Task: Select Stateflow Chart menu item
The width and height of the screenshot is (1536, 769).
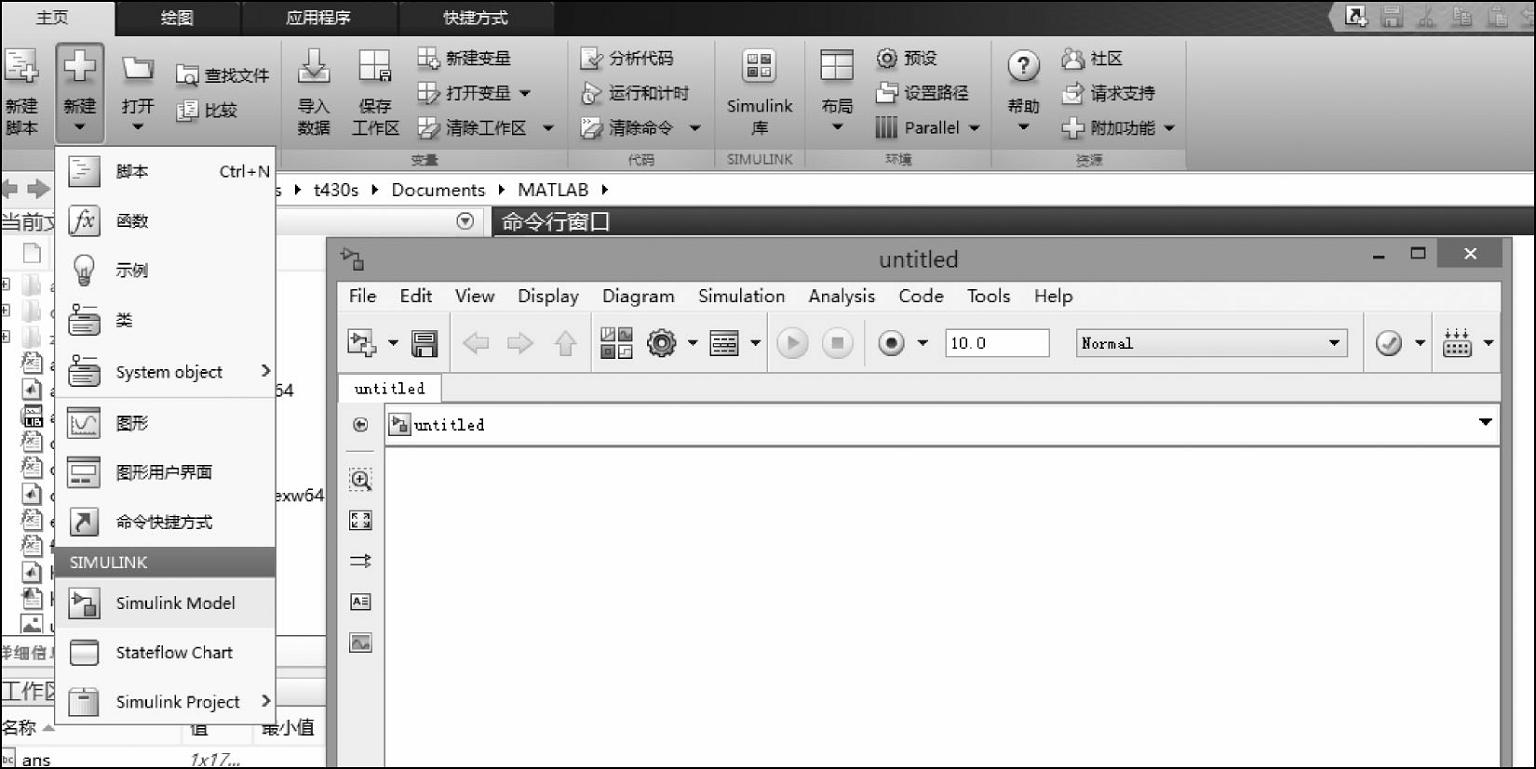Action: [x=165, y=652]
